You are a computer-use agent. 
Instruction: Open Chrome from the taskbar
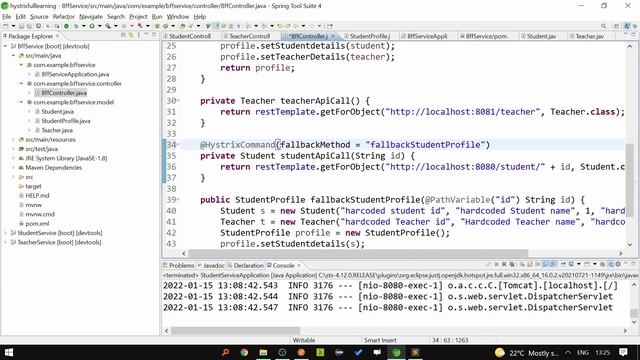click(x=244, y=352)
